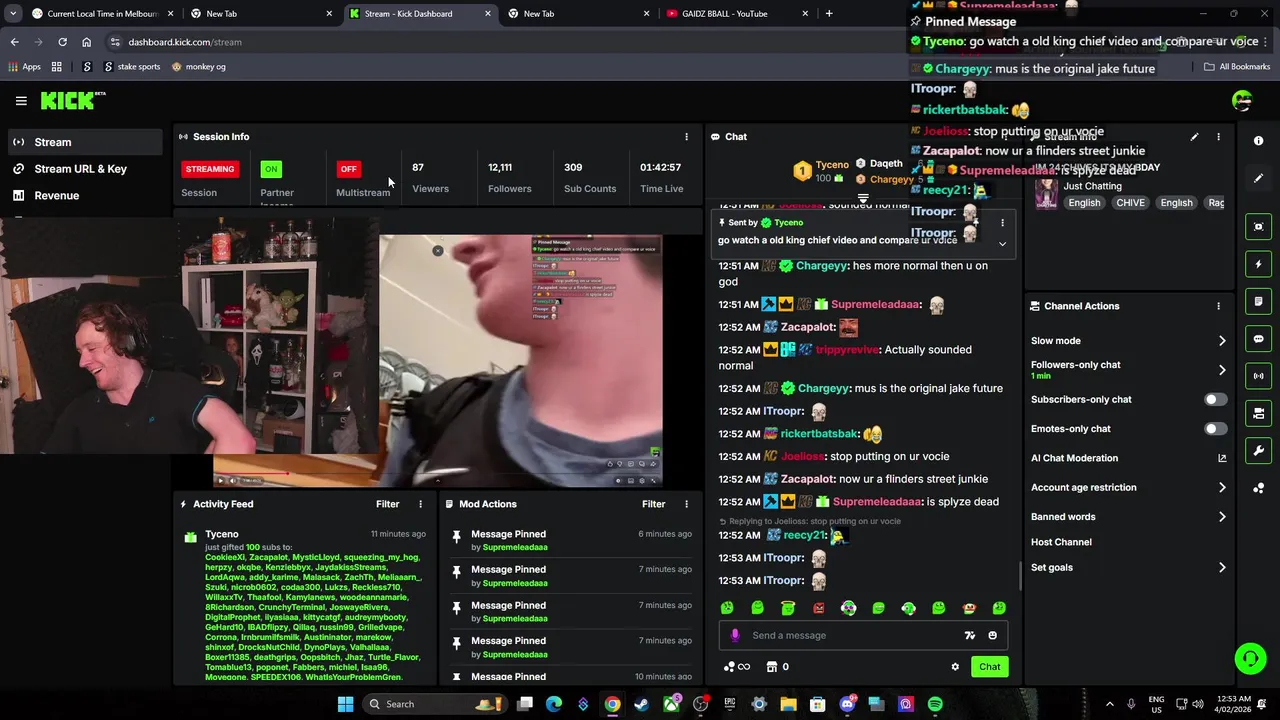
Task: Select Stream in left sidebar
Action: tap(86, 142)
